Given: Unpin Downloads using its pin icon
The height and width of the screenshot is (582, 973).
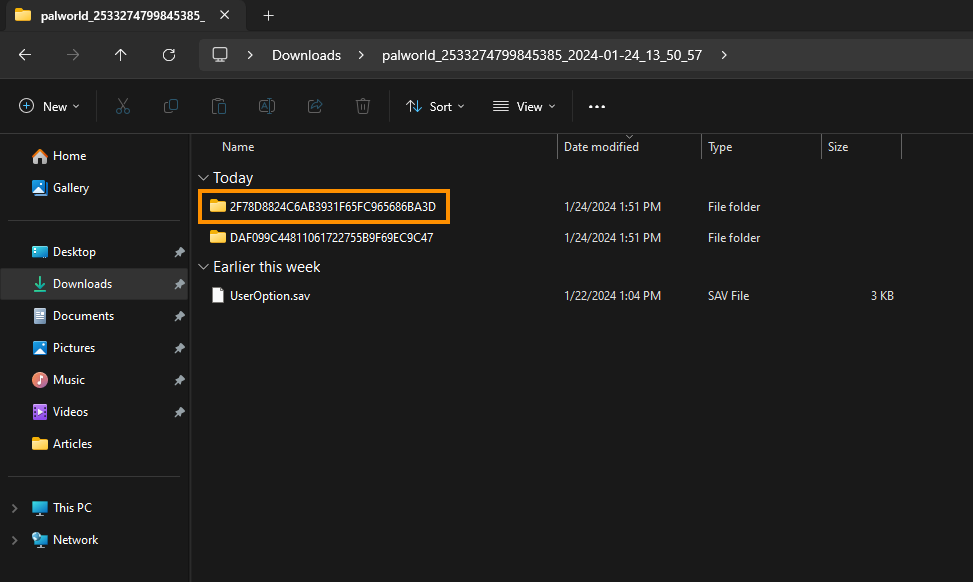Looking at the screenshot, I should [179, 284].
